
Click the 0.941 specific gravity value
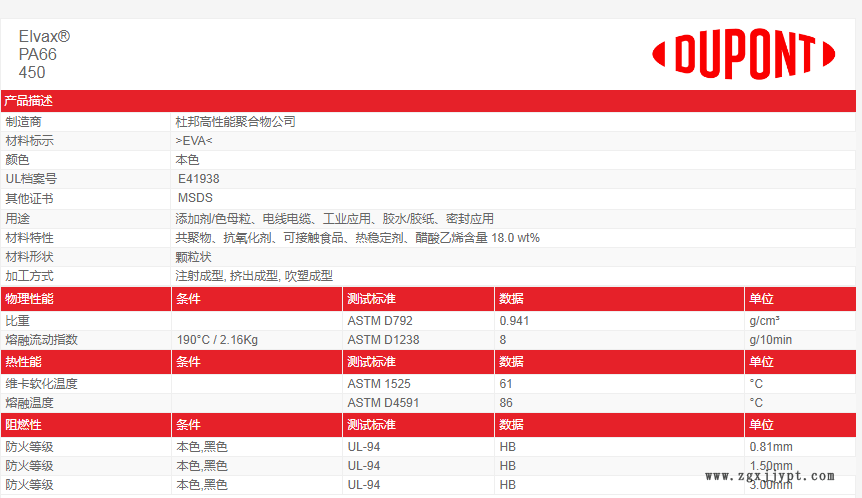tap(514, 321)
